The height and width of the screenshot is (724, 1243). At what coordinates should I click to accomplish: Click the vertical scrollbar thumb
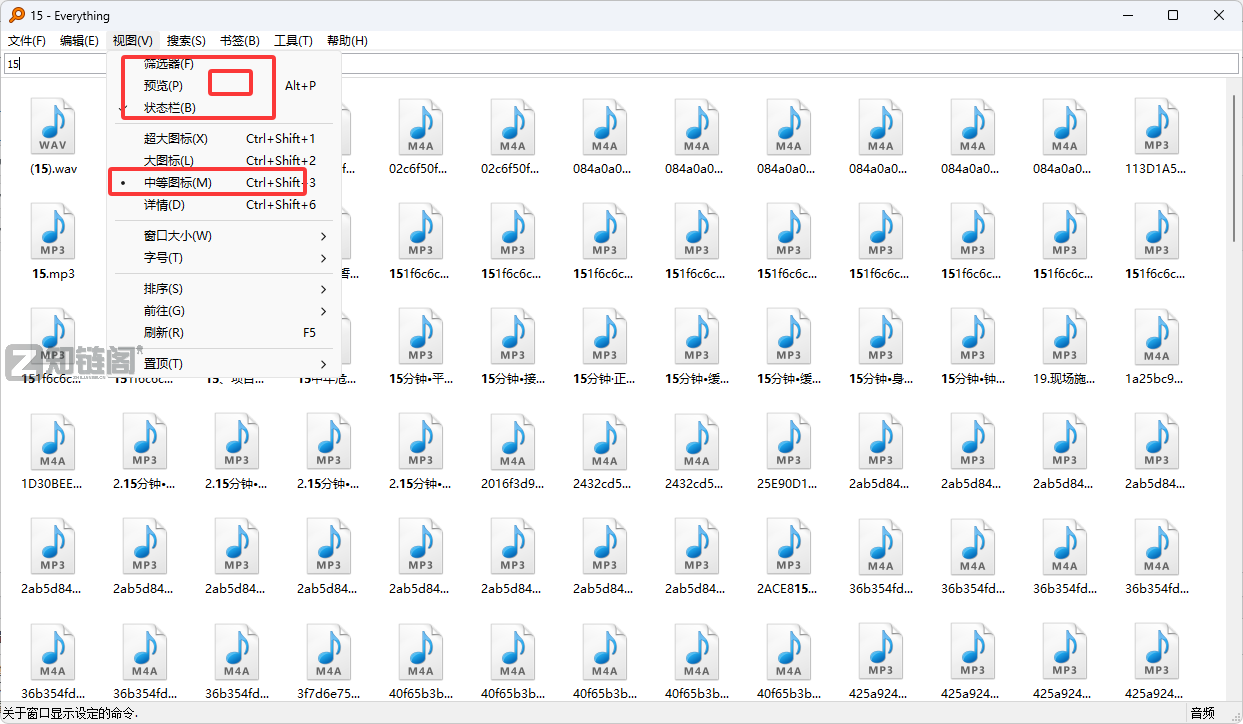[1234, 170]
